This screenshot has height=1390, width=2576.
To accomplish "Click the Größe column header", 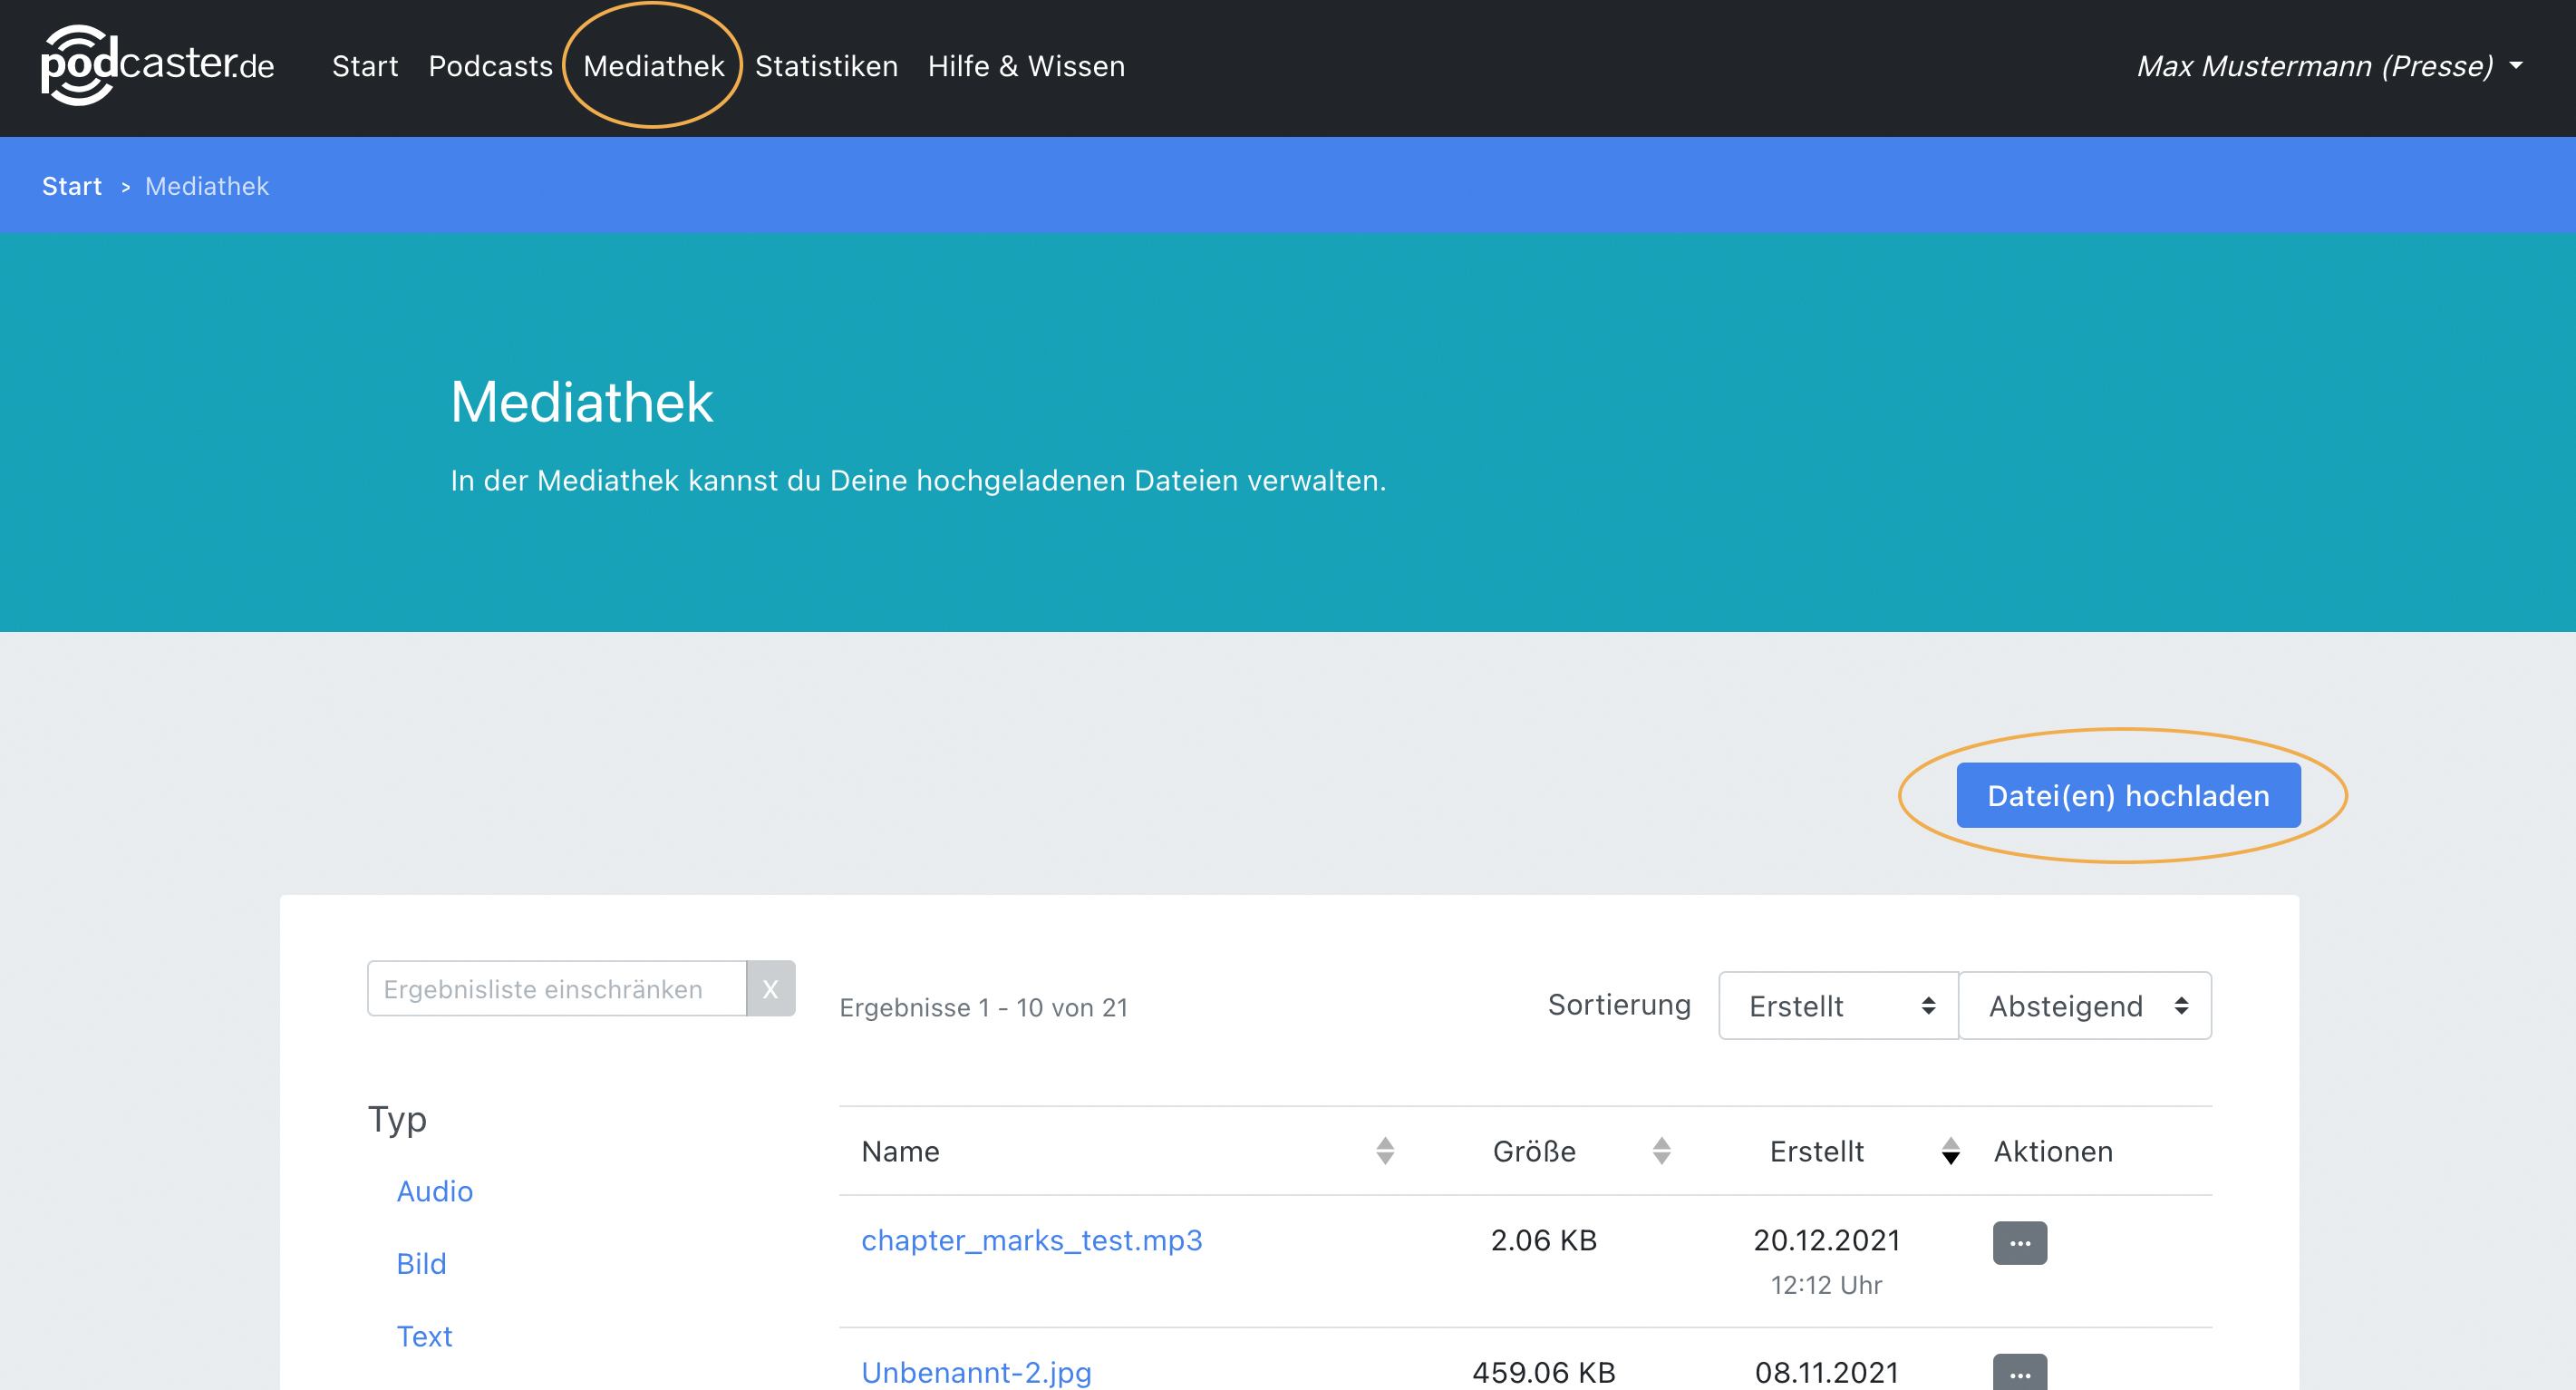I will click(x=1534, y=1151).
